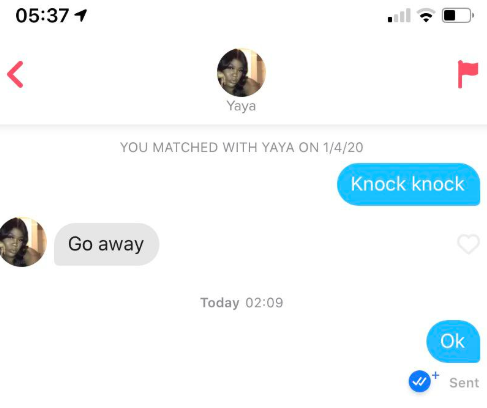487x408 pixels.
Task: Tap the Wi-Fi icon in the status bar
Action: point(426,15)
